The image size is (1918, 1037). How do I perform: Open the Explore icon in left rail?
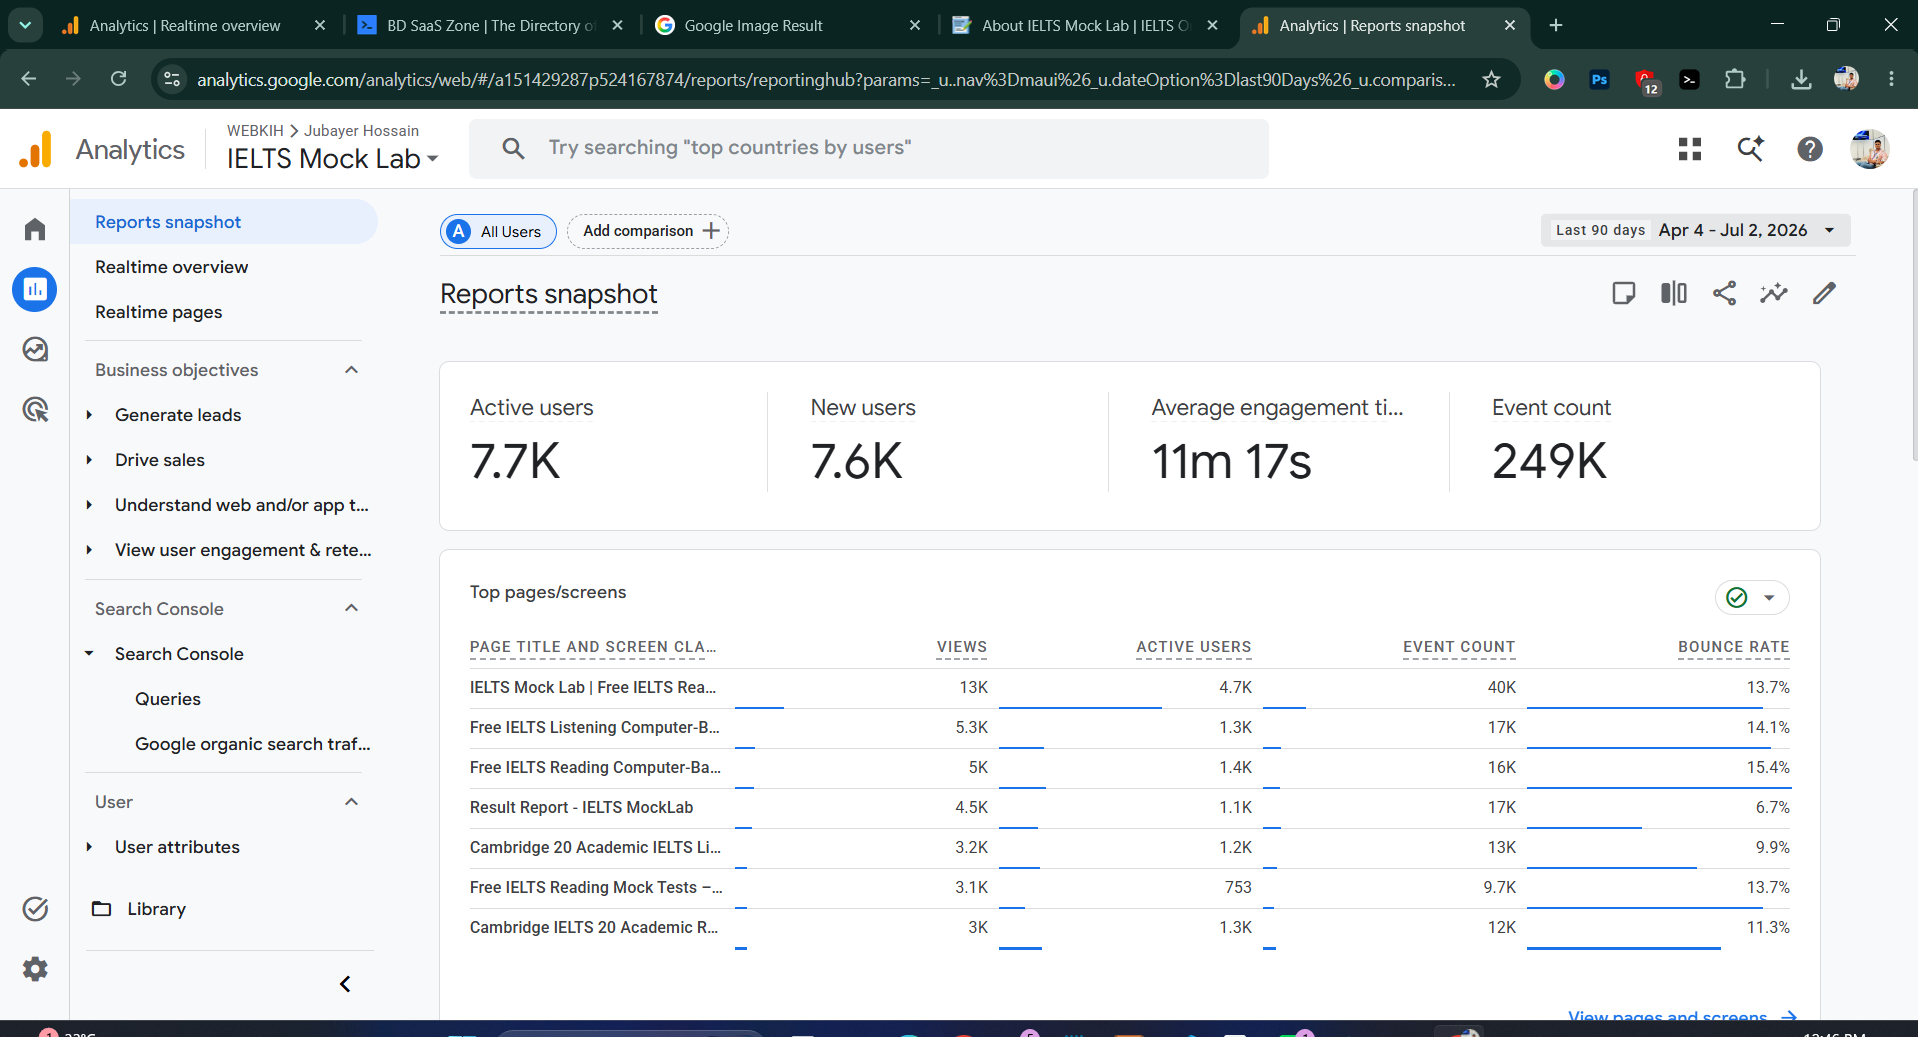[x=35, y=349]
